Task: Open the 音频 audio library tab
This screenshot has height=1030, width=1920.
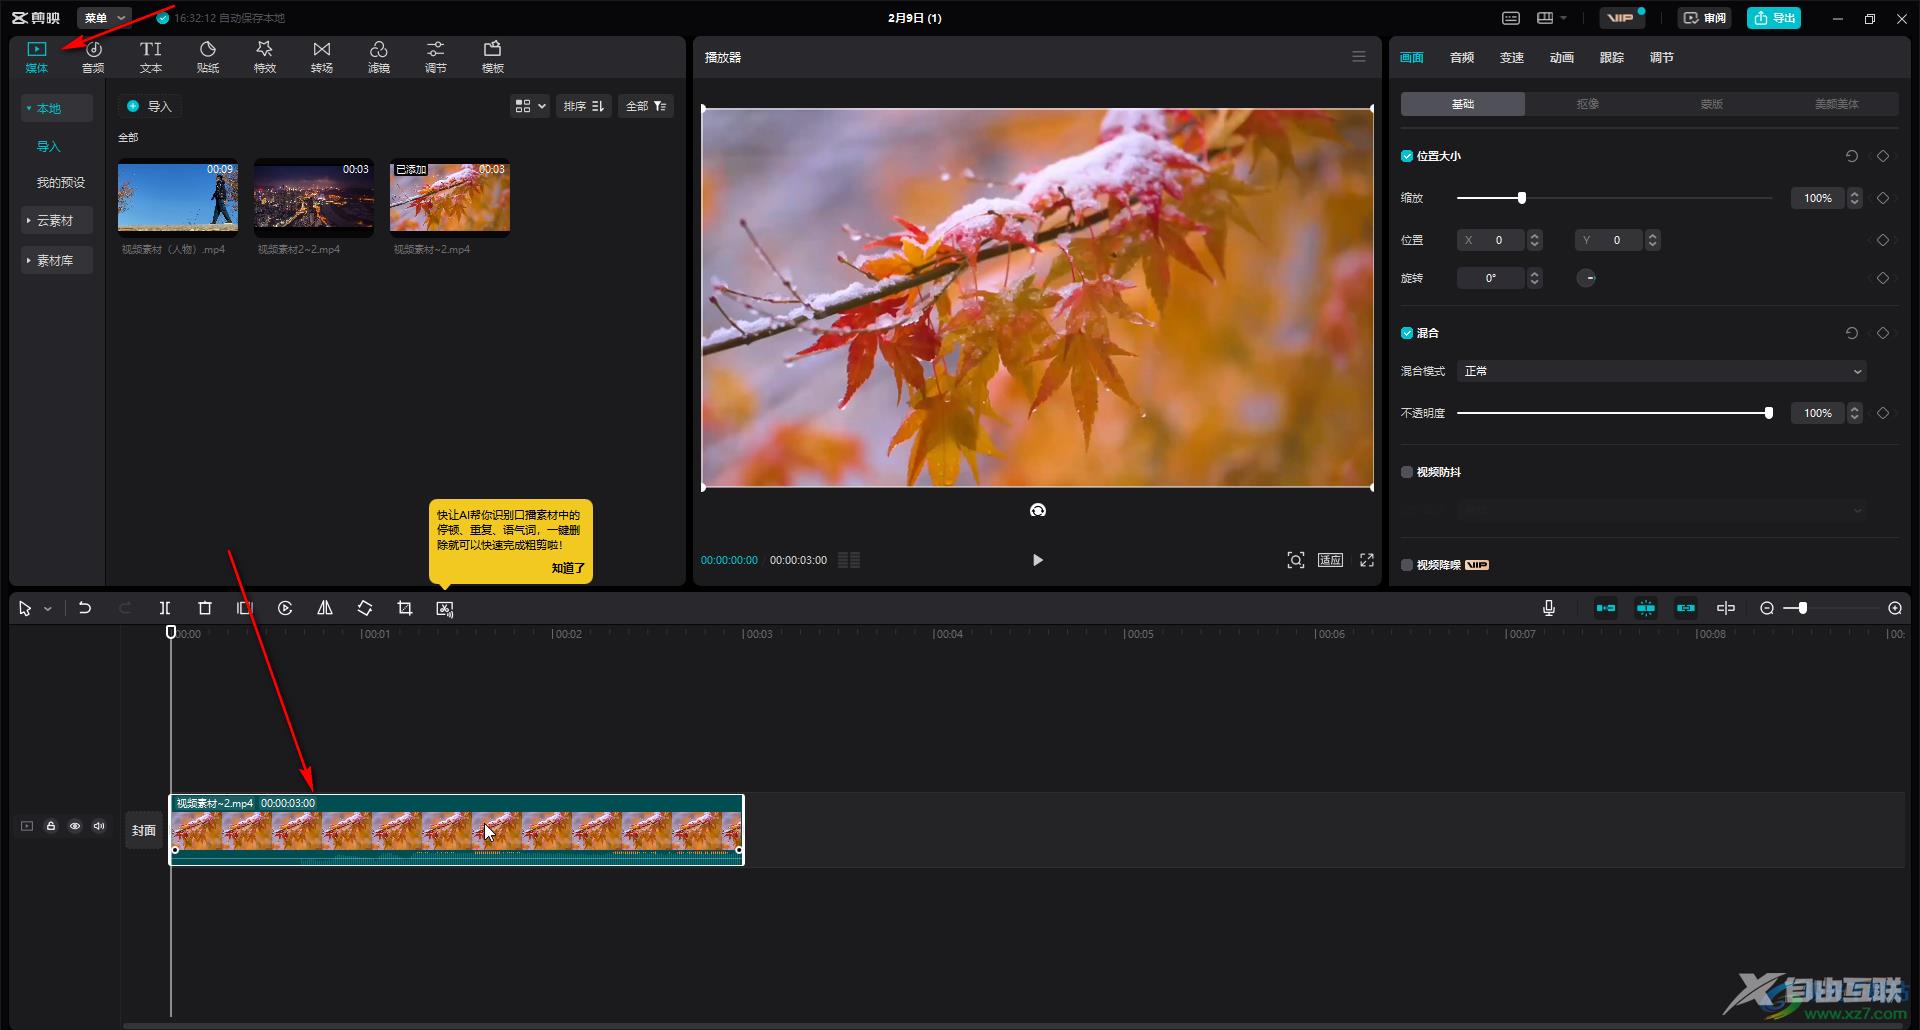Action: point(93,57)
